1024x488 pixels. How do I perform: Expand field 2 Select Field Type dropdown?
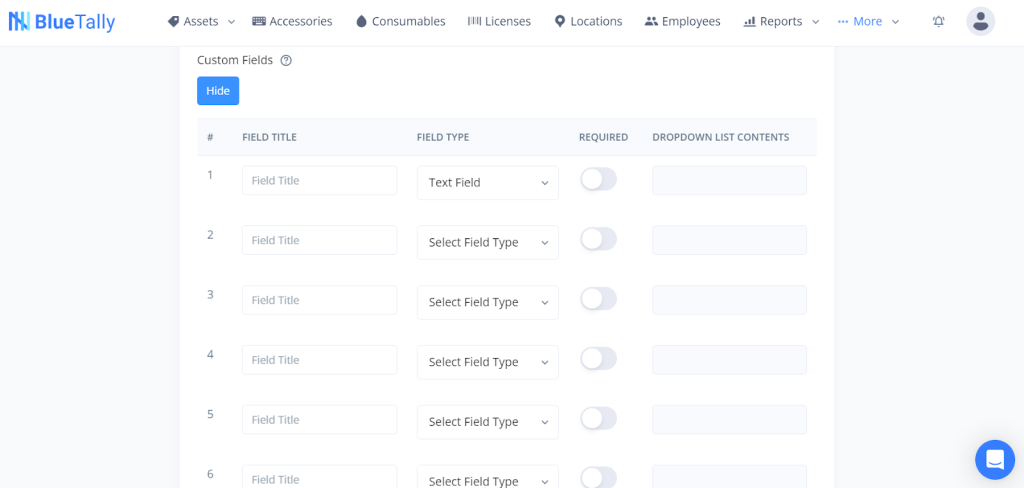point(487,242)
